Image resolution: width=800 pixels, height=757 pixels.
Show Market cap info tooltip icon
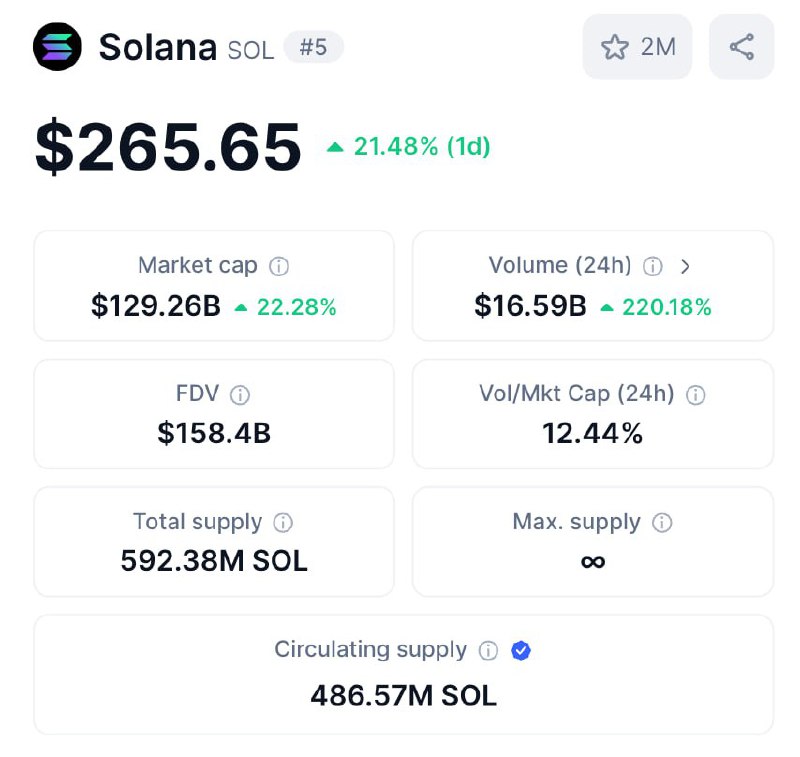(x=279, y=266)
